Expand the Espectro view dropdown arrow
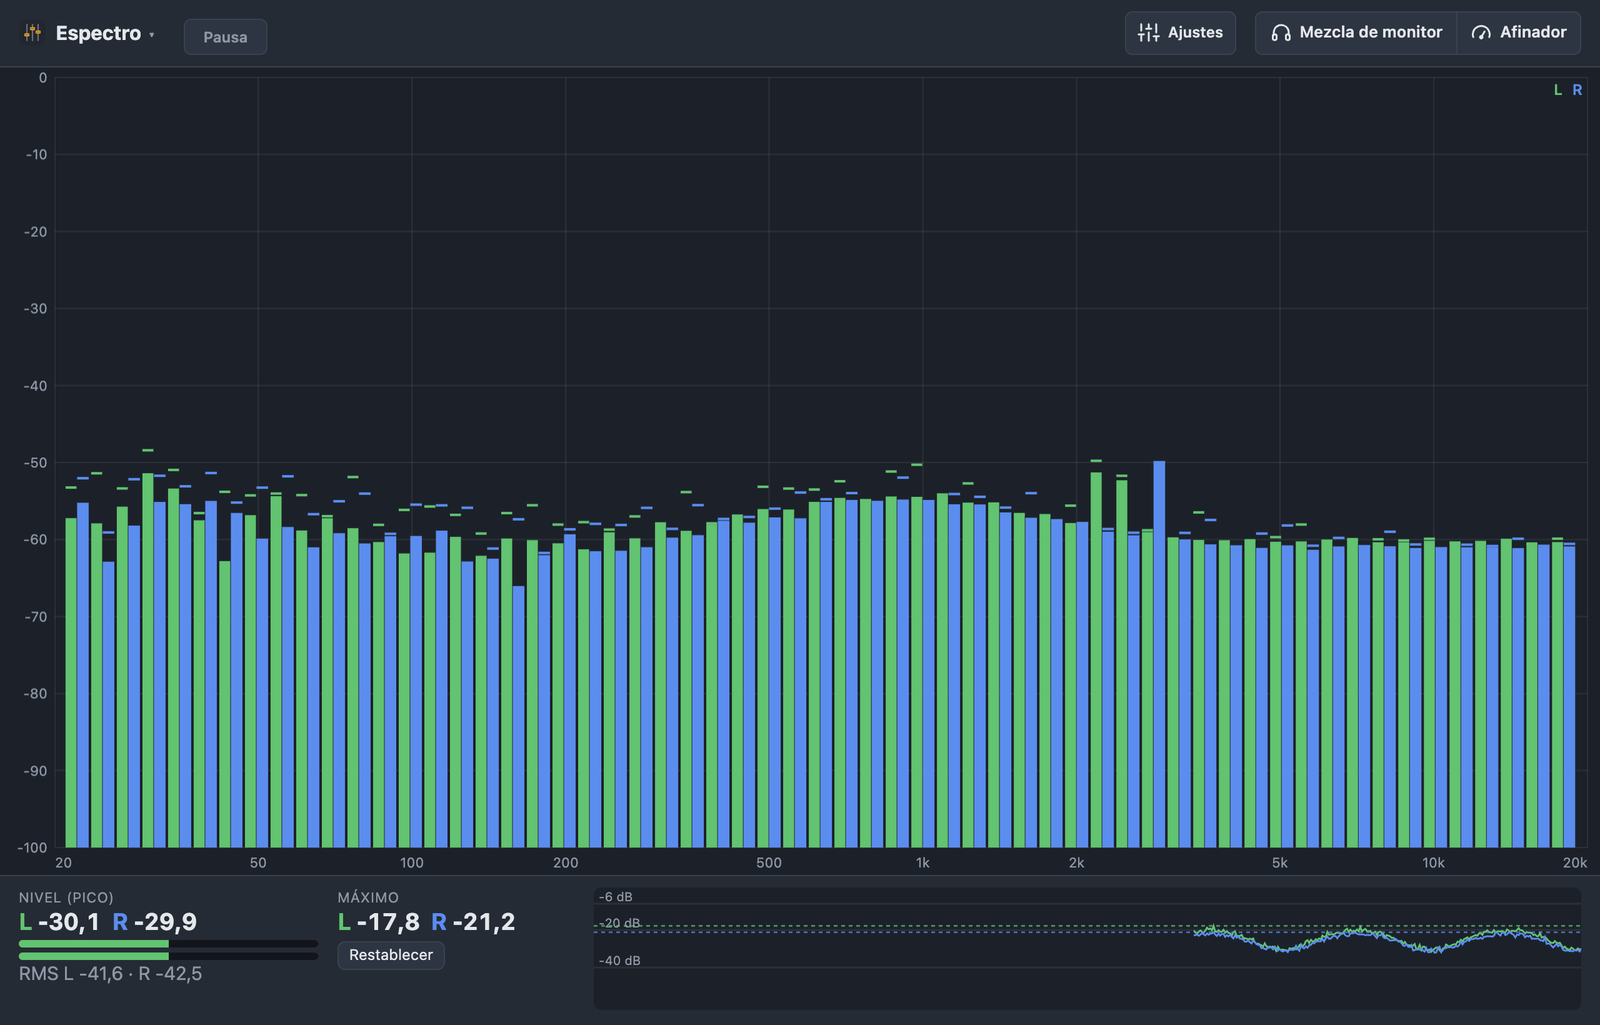This screenshot has height=1025, width=1600. [x=152, y=35]
